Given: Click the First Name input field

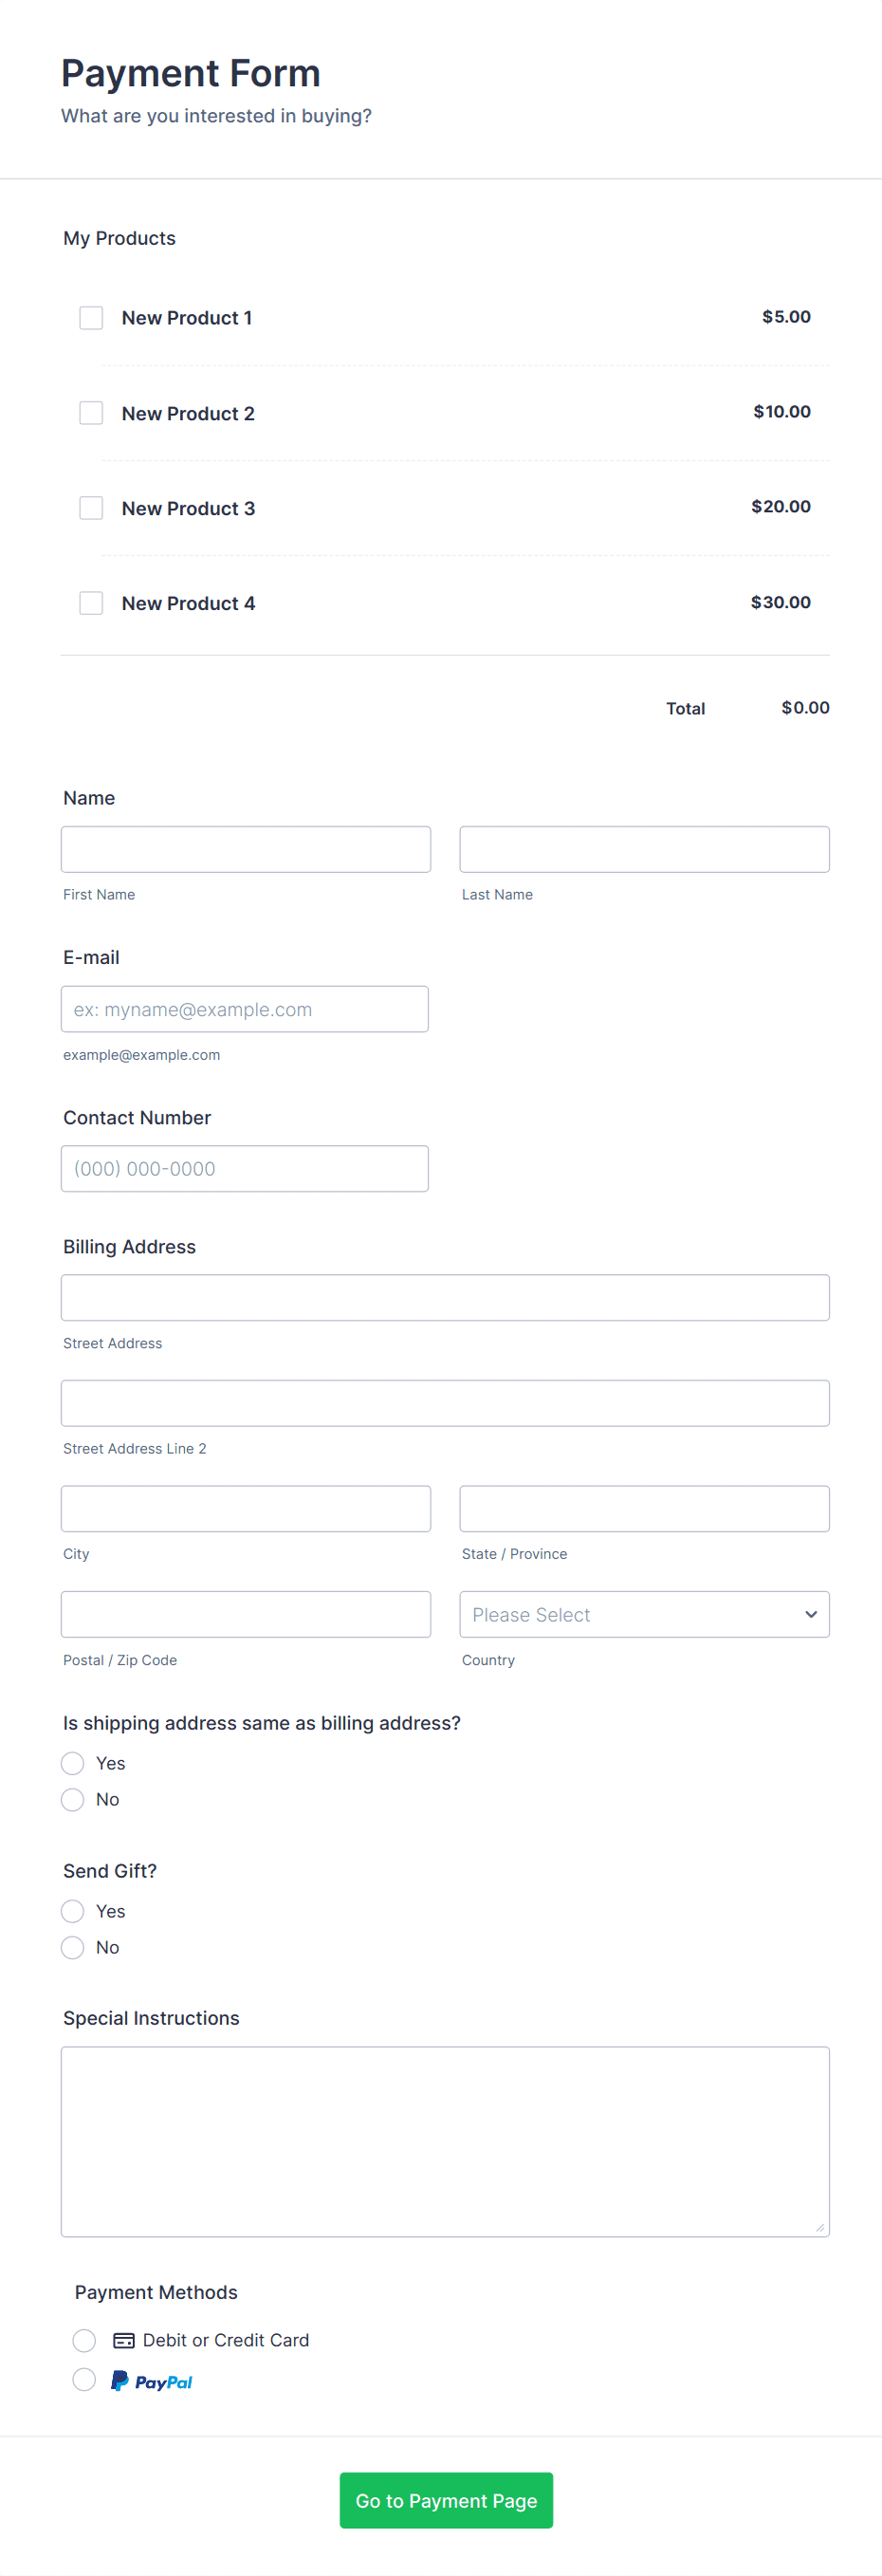Looking at the screenshot, I should click(x=245, y=848).
